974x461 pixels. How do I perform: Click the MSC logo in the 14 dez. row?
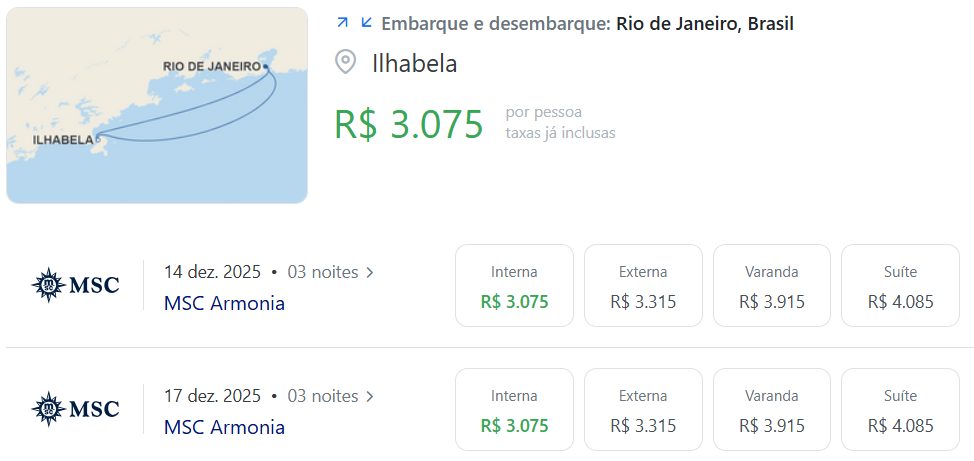click(75, 285)
